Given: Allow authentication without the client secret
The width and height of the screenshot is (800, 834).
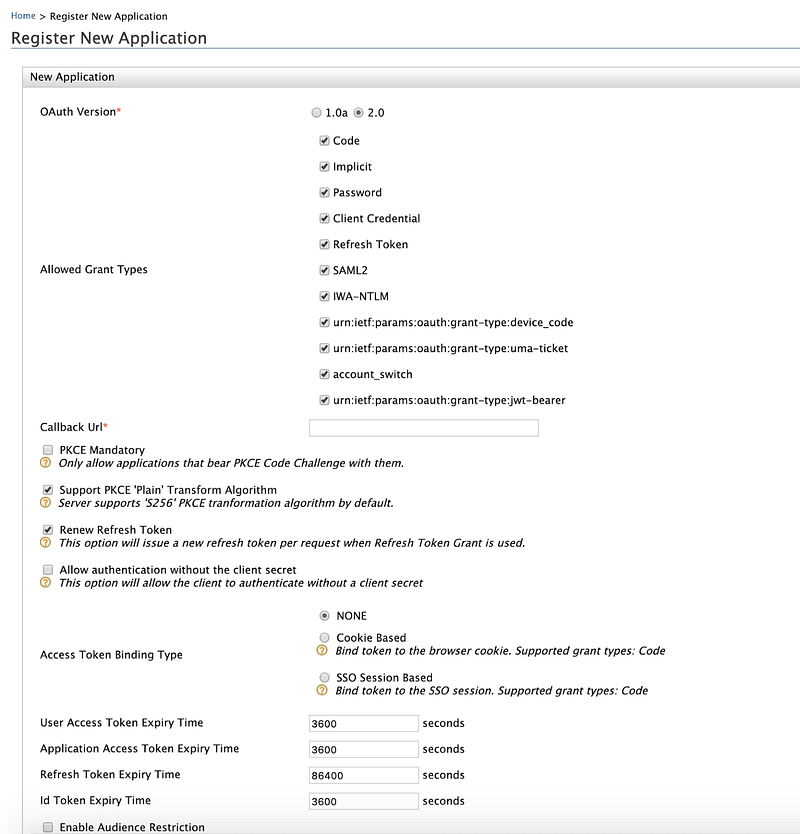Looking at the screenshot, I should 48,570.
